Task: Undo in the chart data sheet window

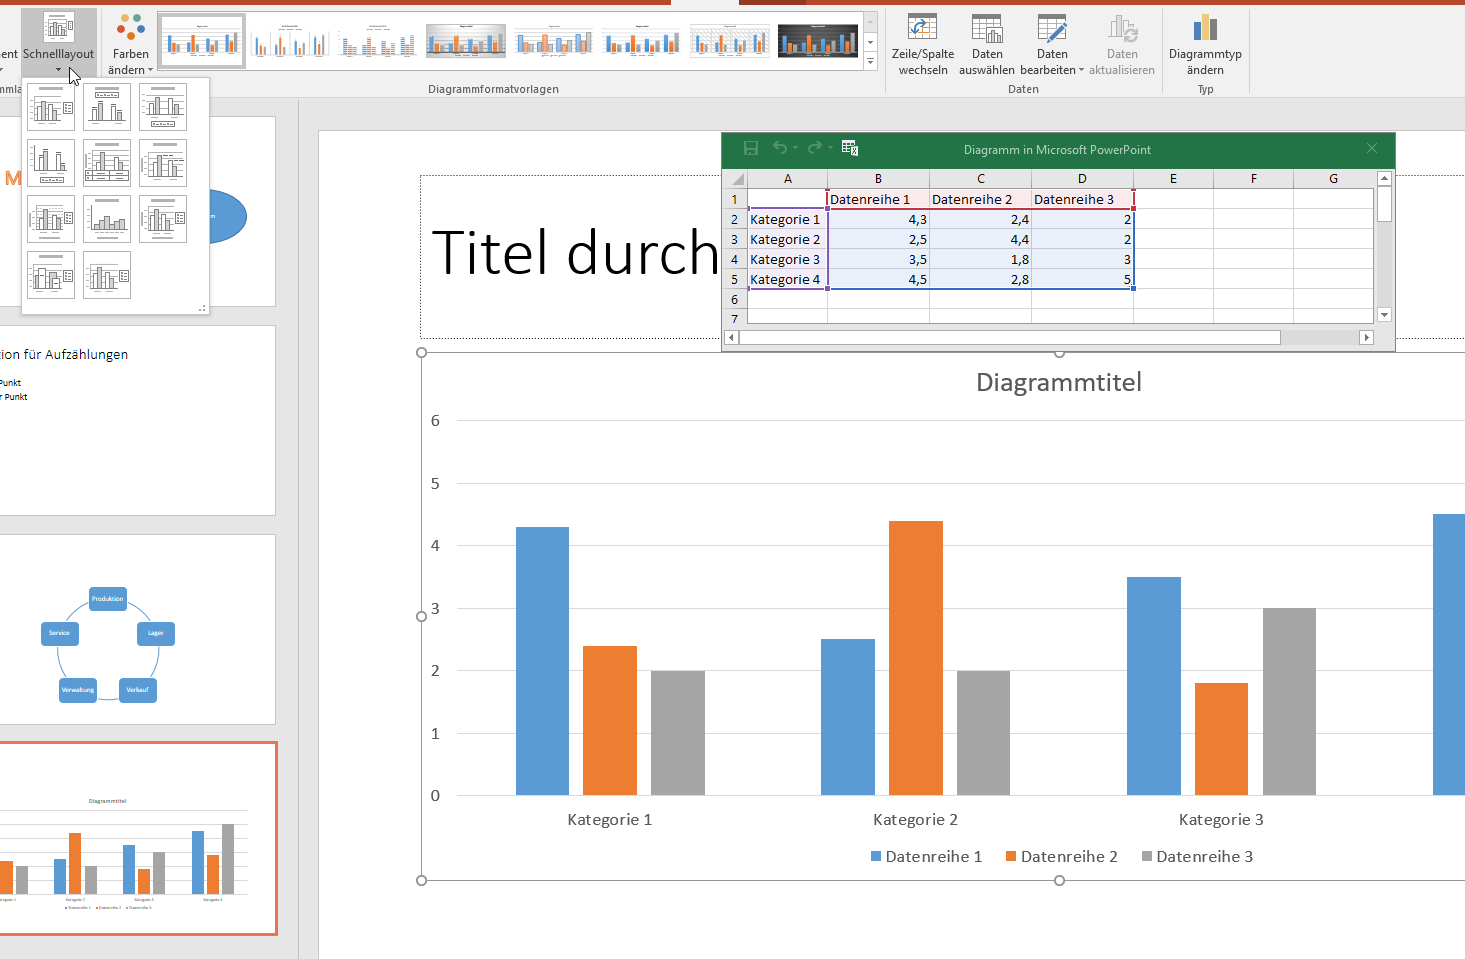Action: pyautogui.click(x=780, y=148)
